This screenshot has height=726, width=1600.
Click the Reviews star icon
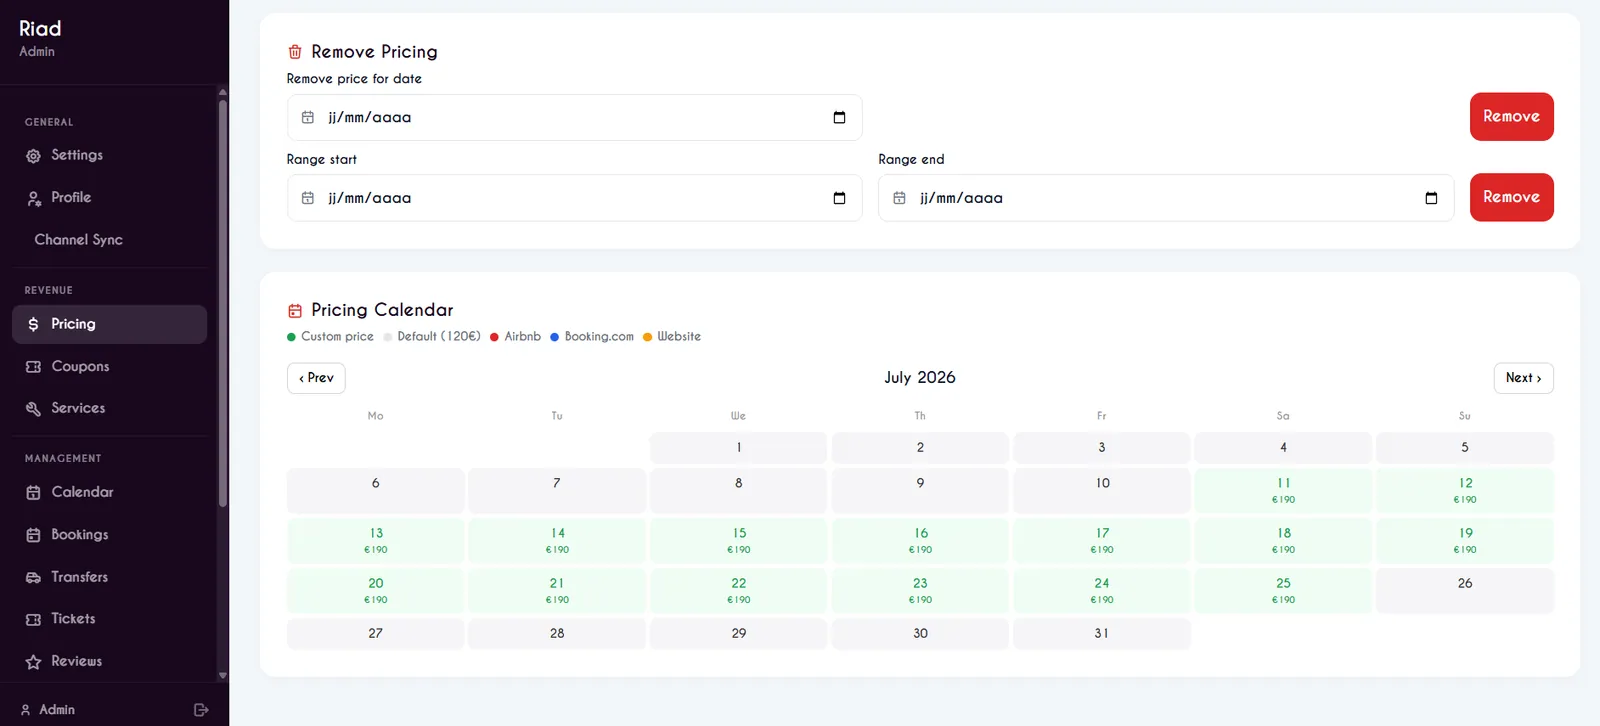pos(33,662)
